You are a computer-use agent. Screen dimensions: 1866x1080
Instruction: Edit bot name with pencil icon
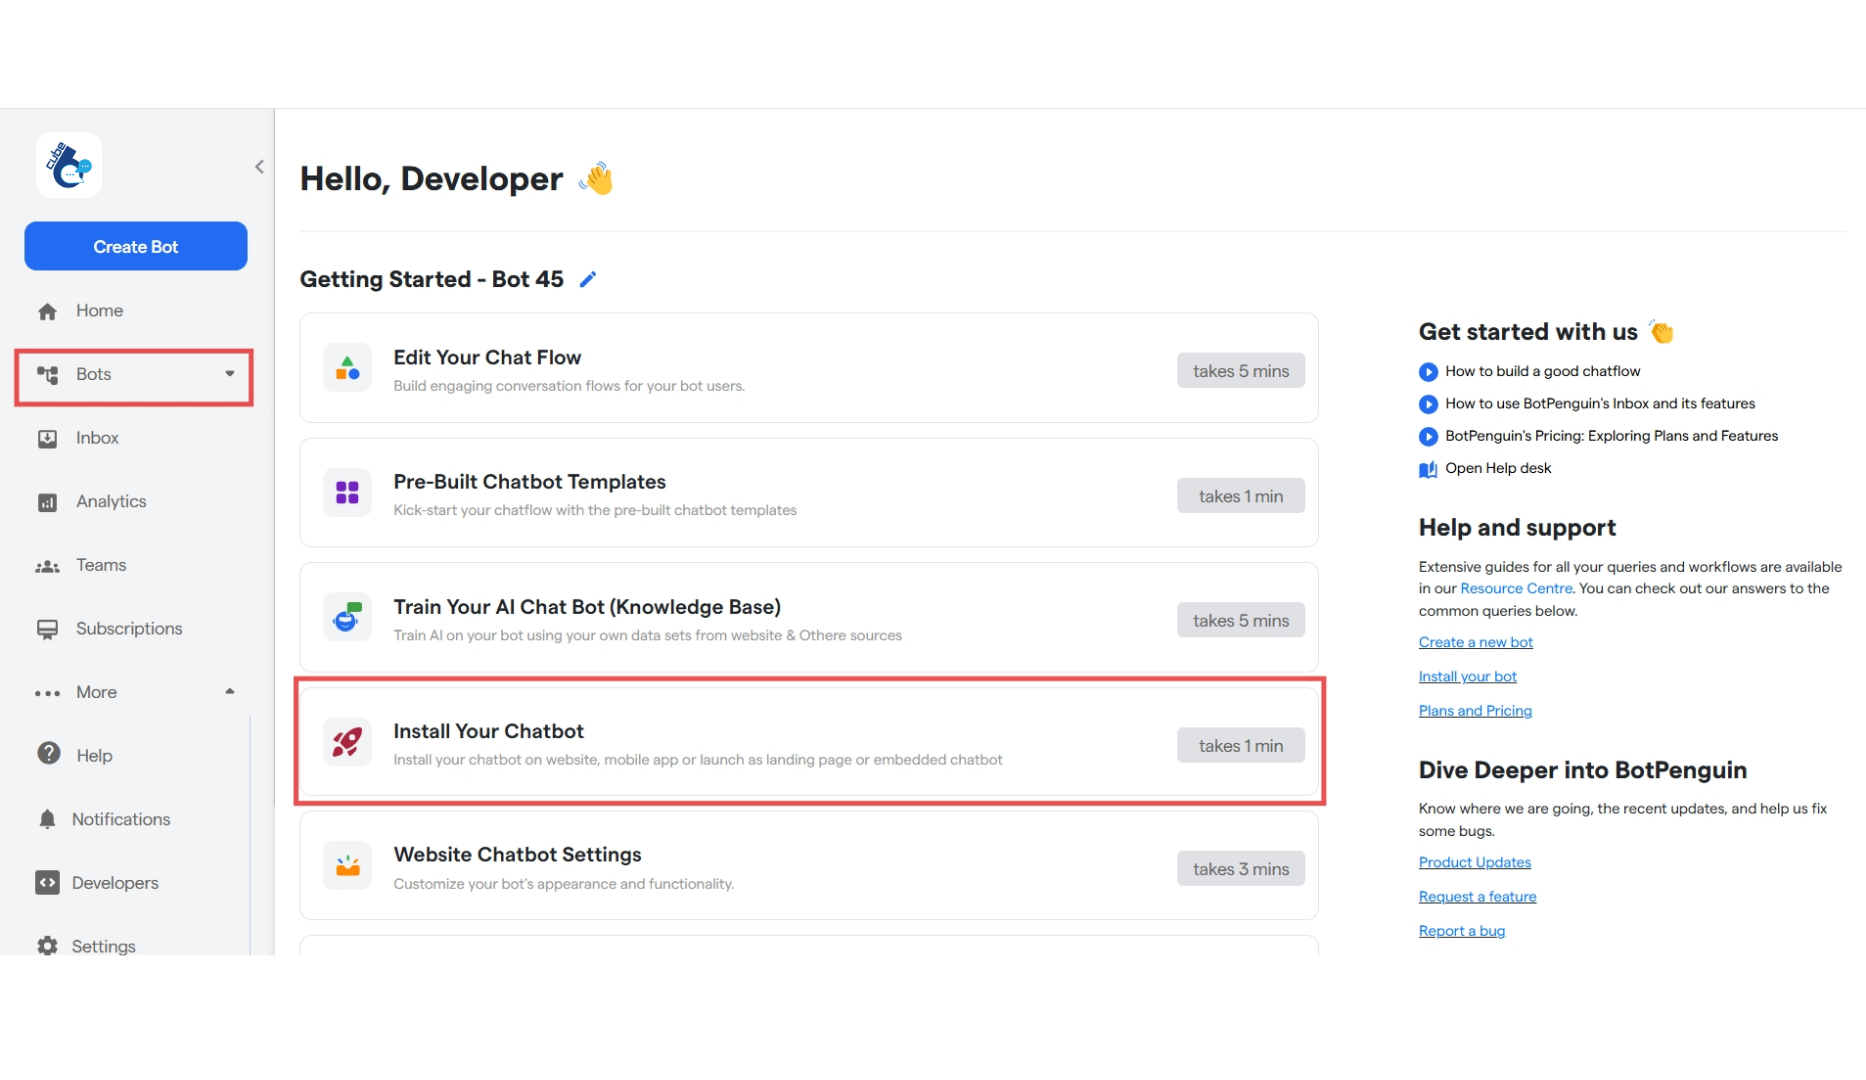588,279
